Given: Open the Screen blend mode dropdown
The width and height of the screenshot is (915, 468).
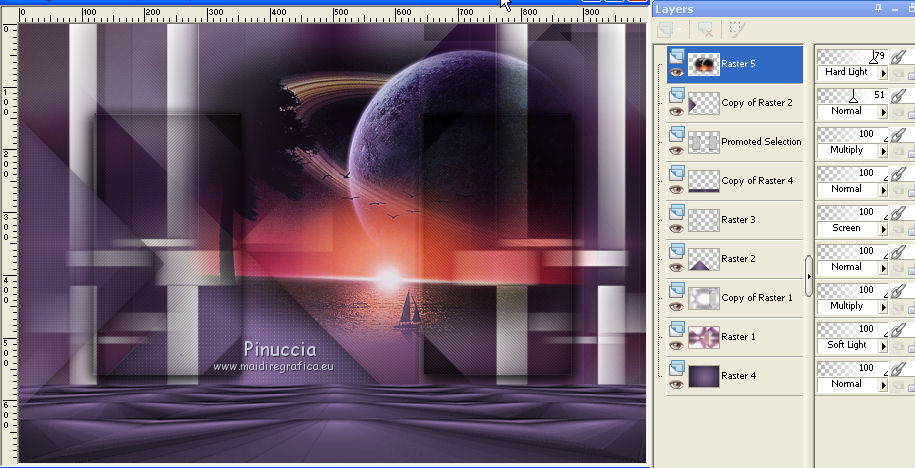Looking at the screenshot, I should [x=883, y=229].
